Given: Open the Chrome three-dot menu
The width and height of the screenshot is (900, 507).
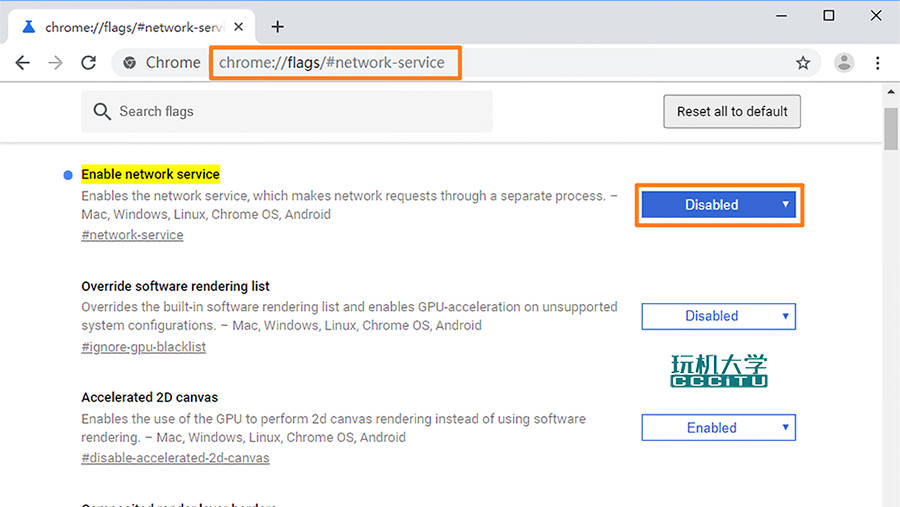Looking at the screenshot, I should click(x=878, y=63).
